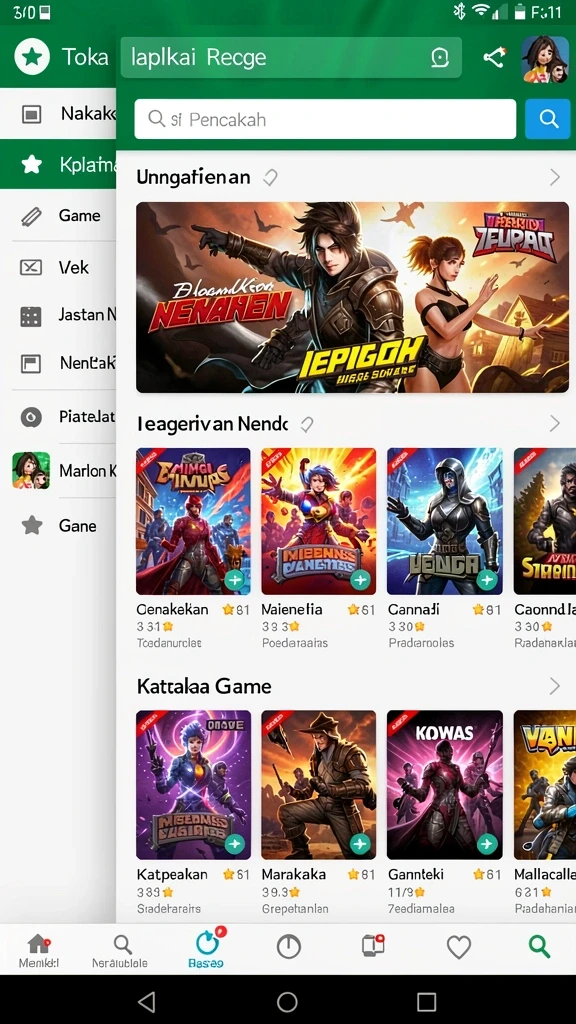This screenshot has height=1024, width=576.
Task: Click the Maienelia title text
Action: (x=292, y=609)
